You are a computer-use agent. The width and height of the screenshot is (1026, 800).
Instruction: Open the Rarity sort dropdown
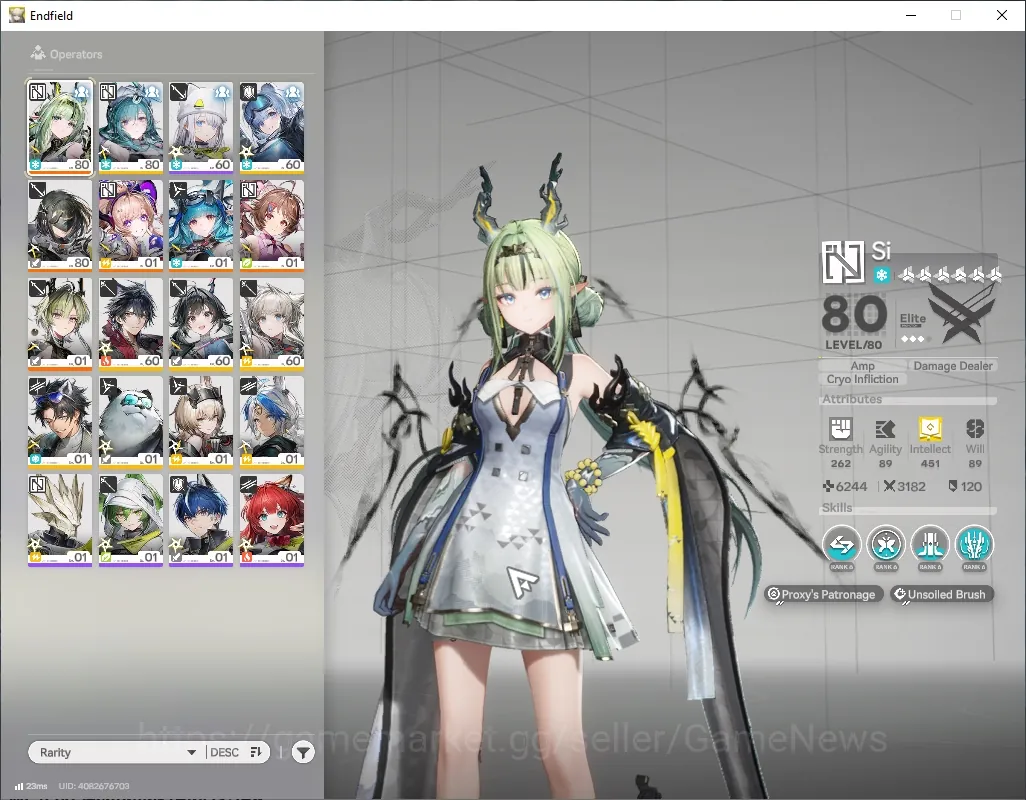pos(117,752)
